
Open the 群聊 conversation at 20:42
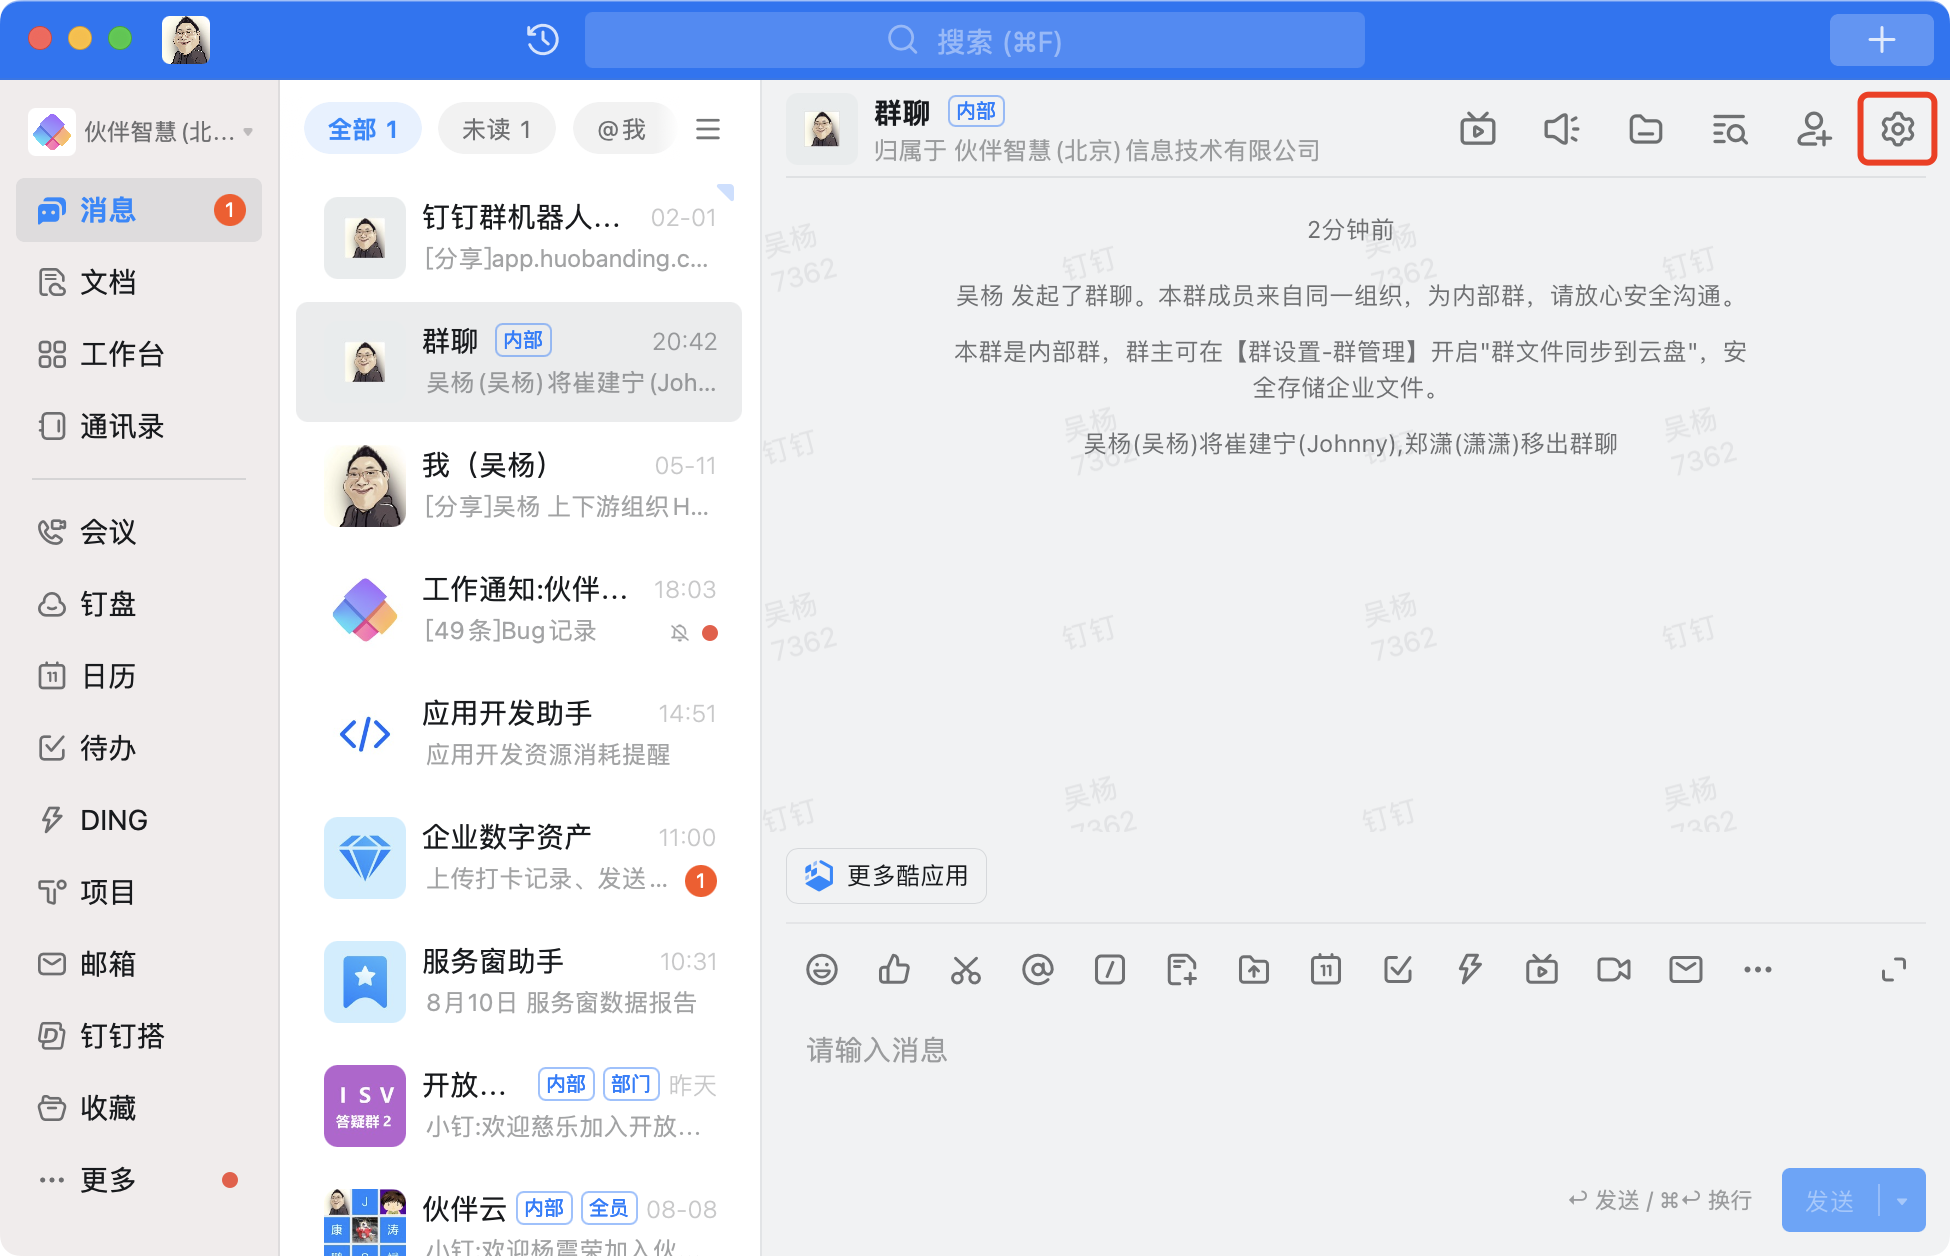pyautogui.click(x=519, y=362)
